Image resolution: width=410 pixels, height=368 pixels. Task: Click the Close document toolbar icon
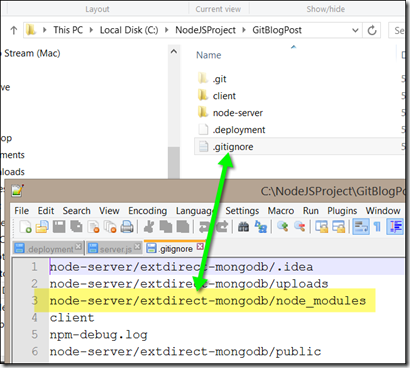[x=93, y=227]
